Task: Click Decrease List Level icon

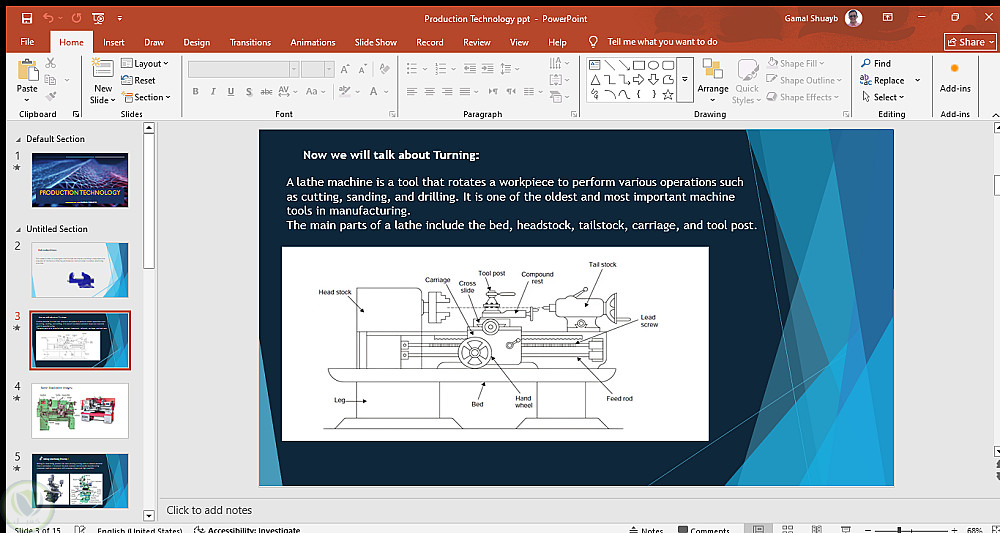Action: coord(469,68)
